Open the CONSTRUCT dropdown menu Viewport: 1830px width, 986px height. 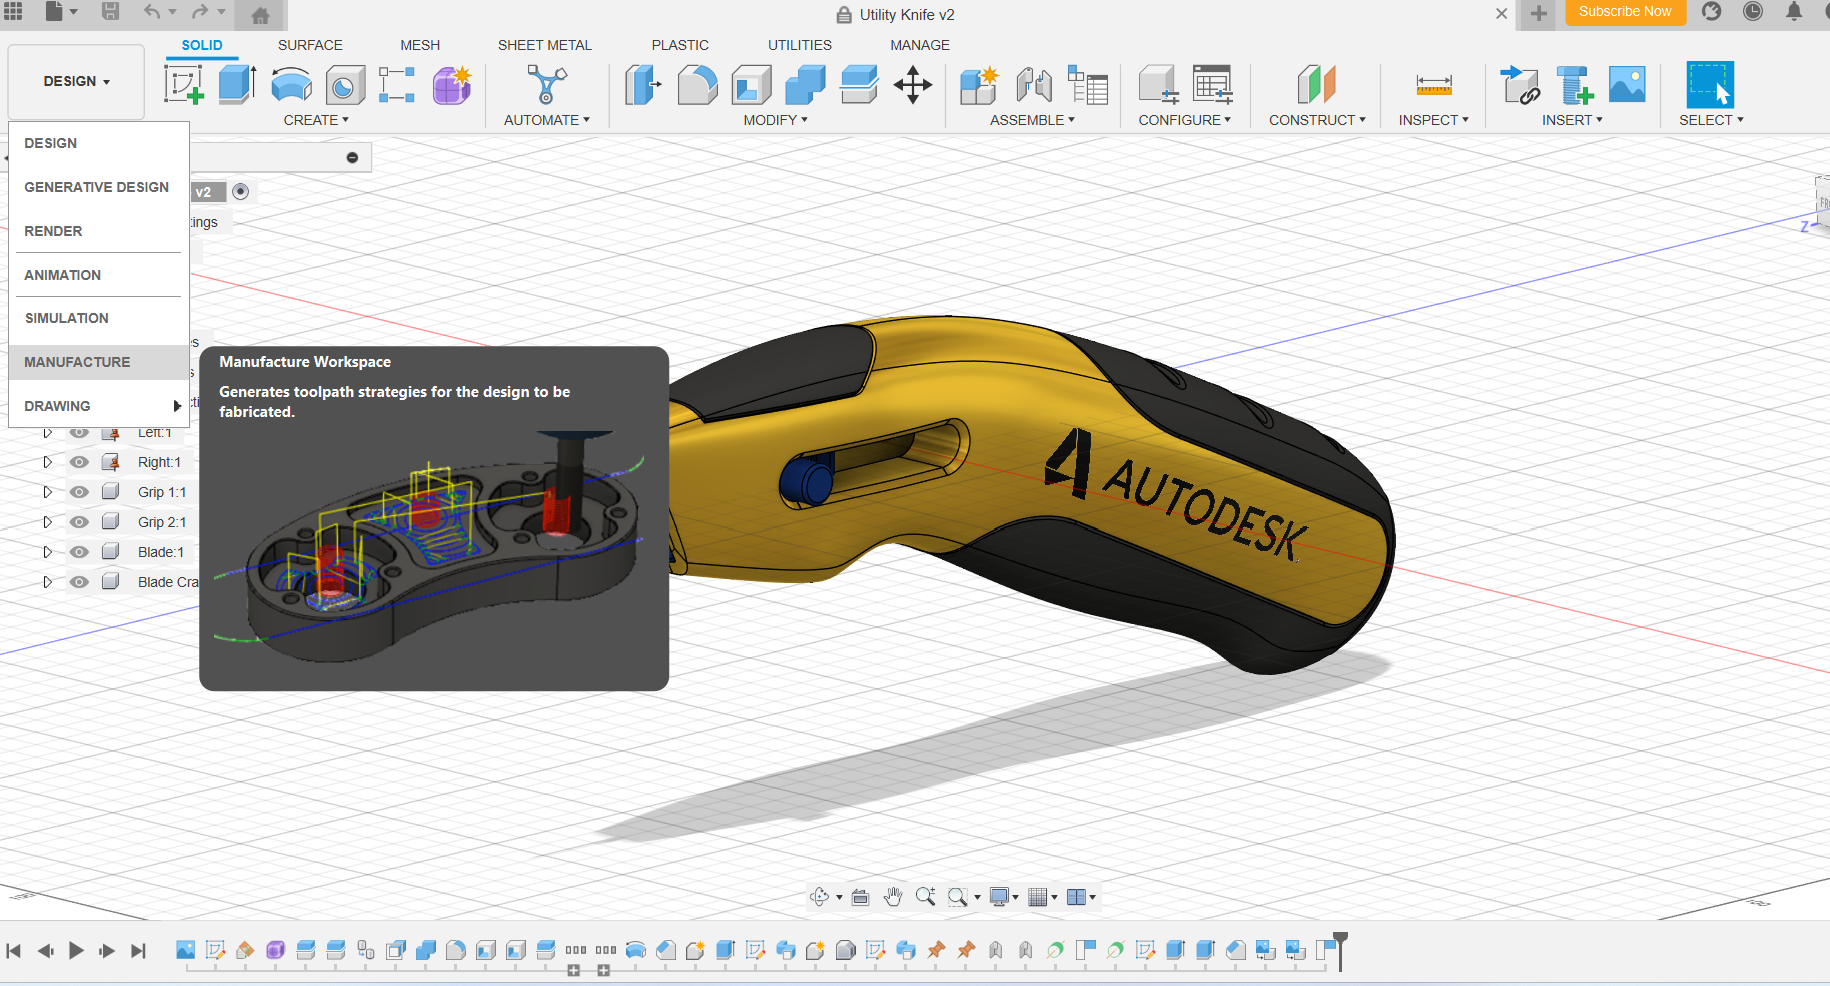(1317, 120)
